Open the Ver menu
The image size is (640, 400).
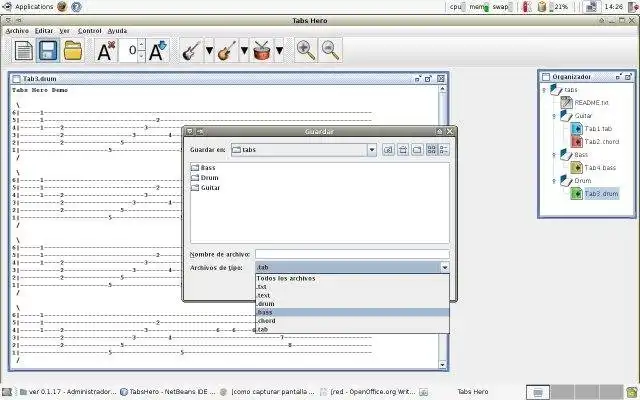(x=64, y=31)
